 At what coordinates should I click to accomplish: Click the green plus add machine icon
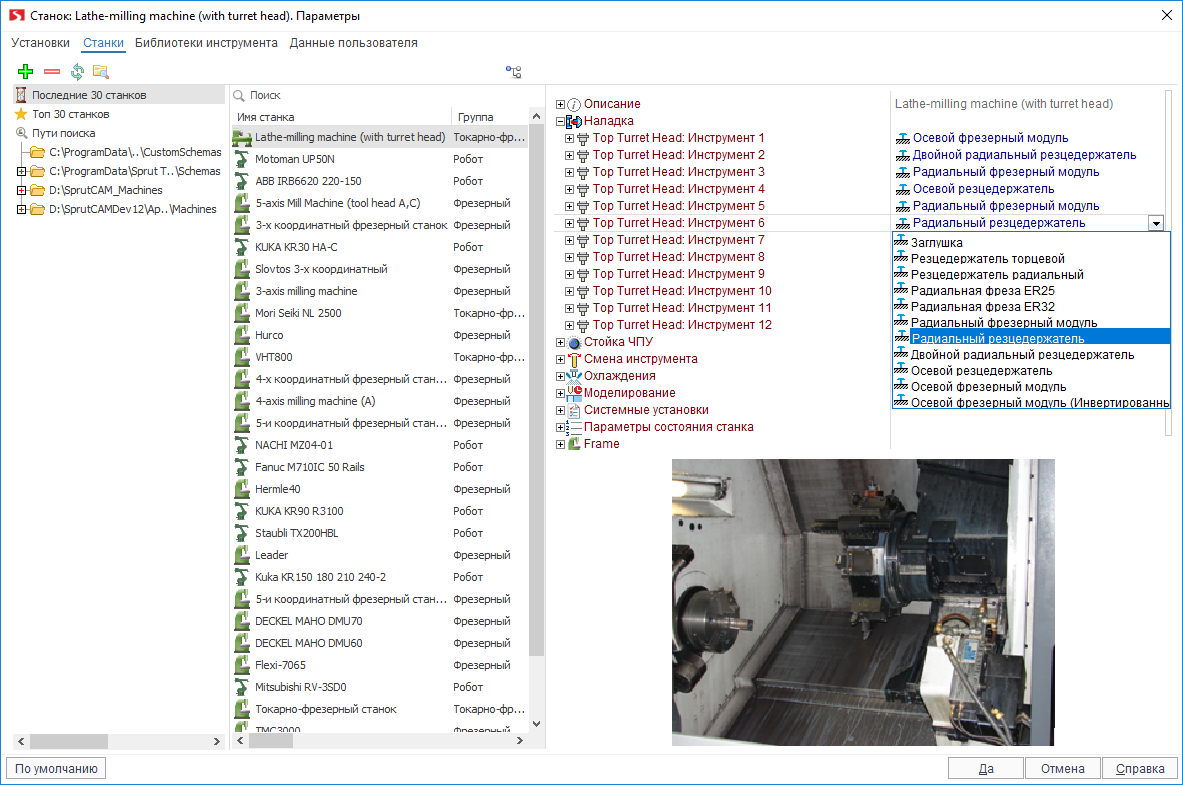[x=26, y=72]
